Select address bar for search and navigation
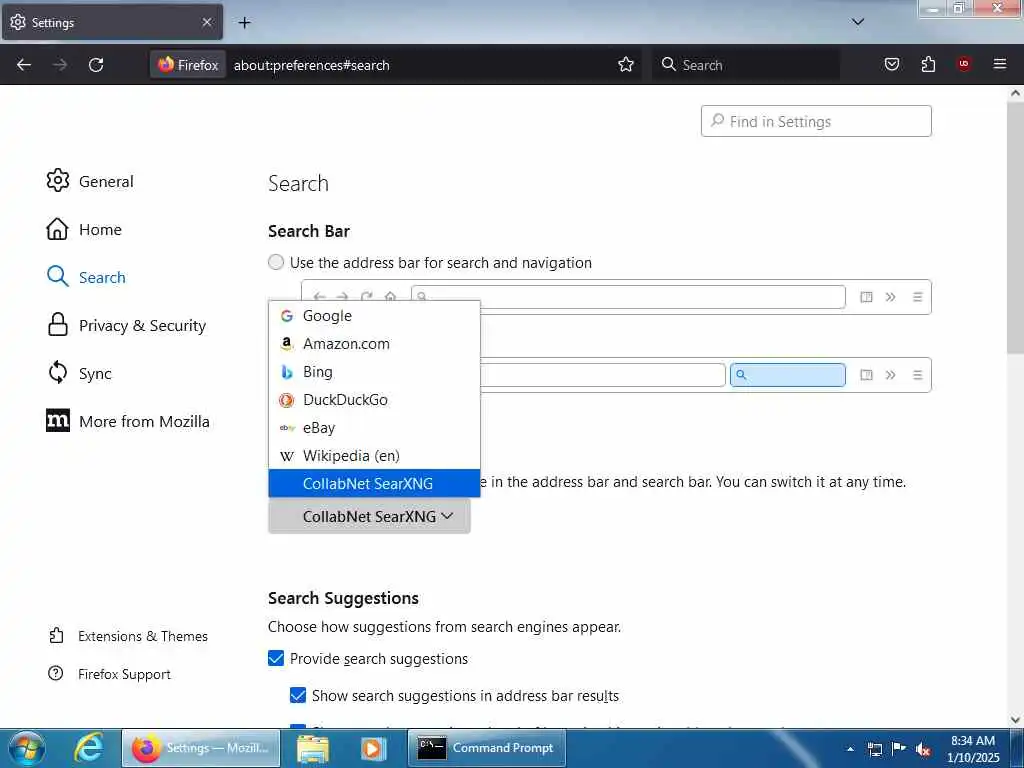Screen dimensions: 1024x768 point(276,263)
